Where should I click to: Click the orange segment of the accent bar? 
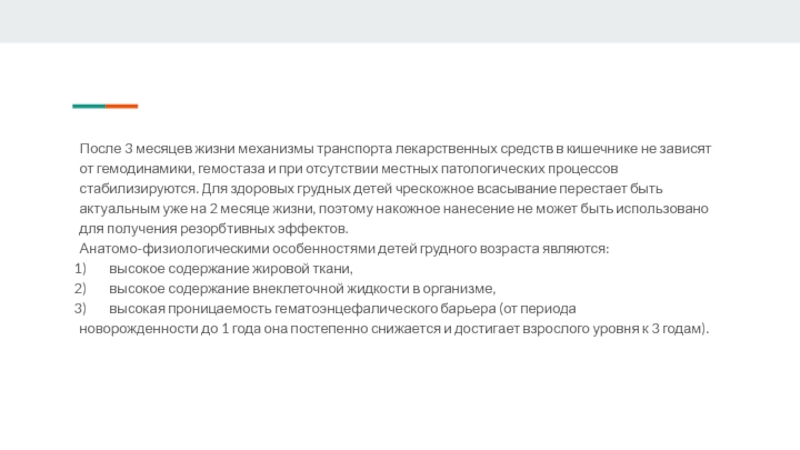click(122, 106)
